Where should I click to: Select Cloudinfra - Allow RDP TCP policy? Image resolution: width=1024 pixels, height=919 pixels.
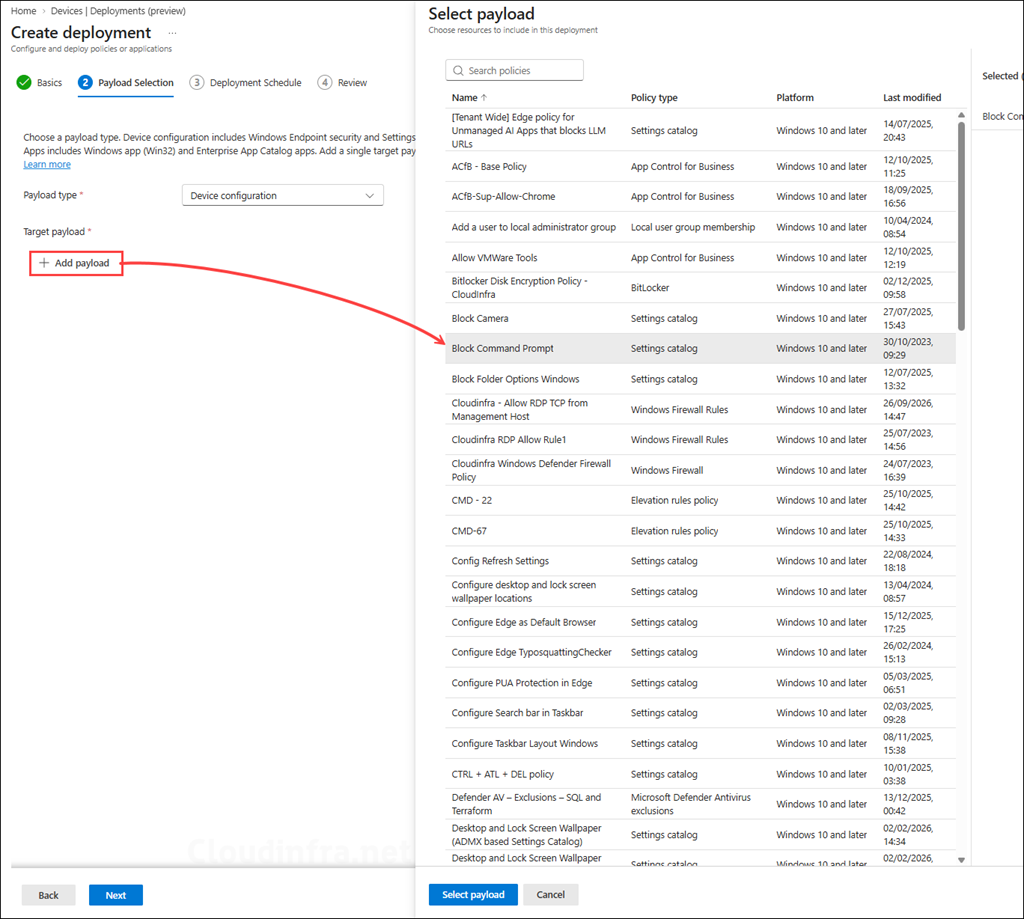pyautogui.click(x=700, y=410)
